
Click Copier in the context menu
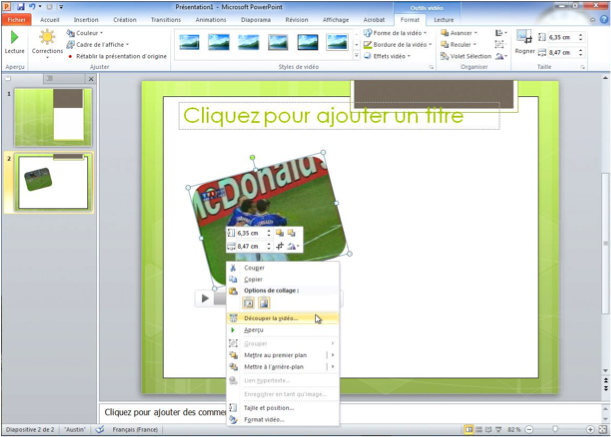tap(283, 280)
